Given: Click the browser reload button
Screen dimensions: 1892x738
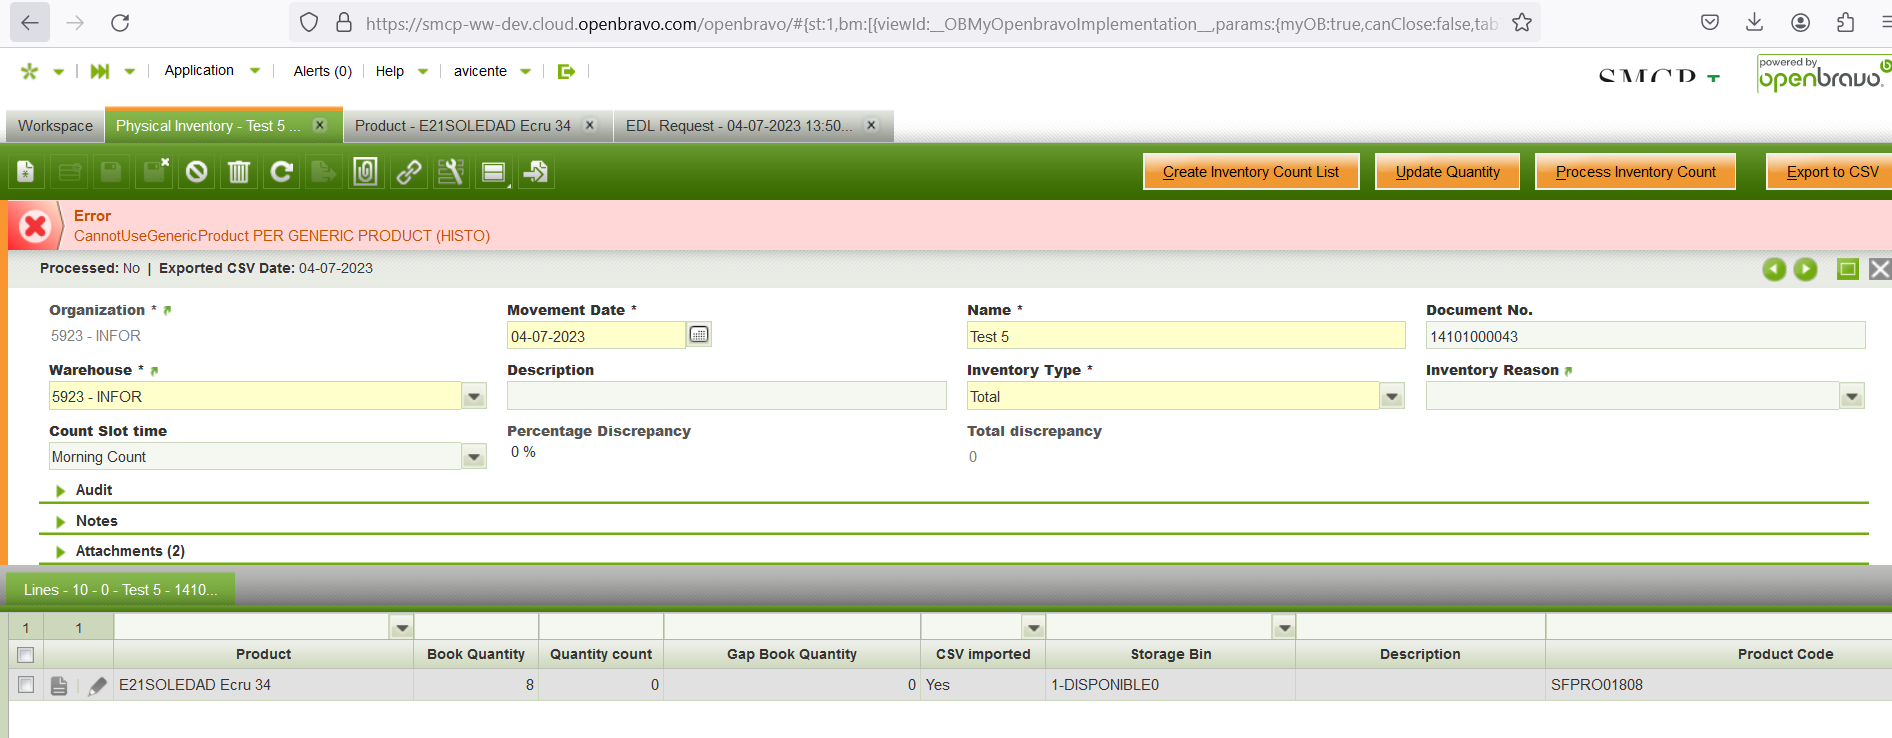Looking at the screenshot, I should coord(120,23).
